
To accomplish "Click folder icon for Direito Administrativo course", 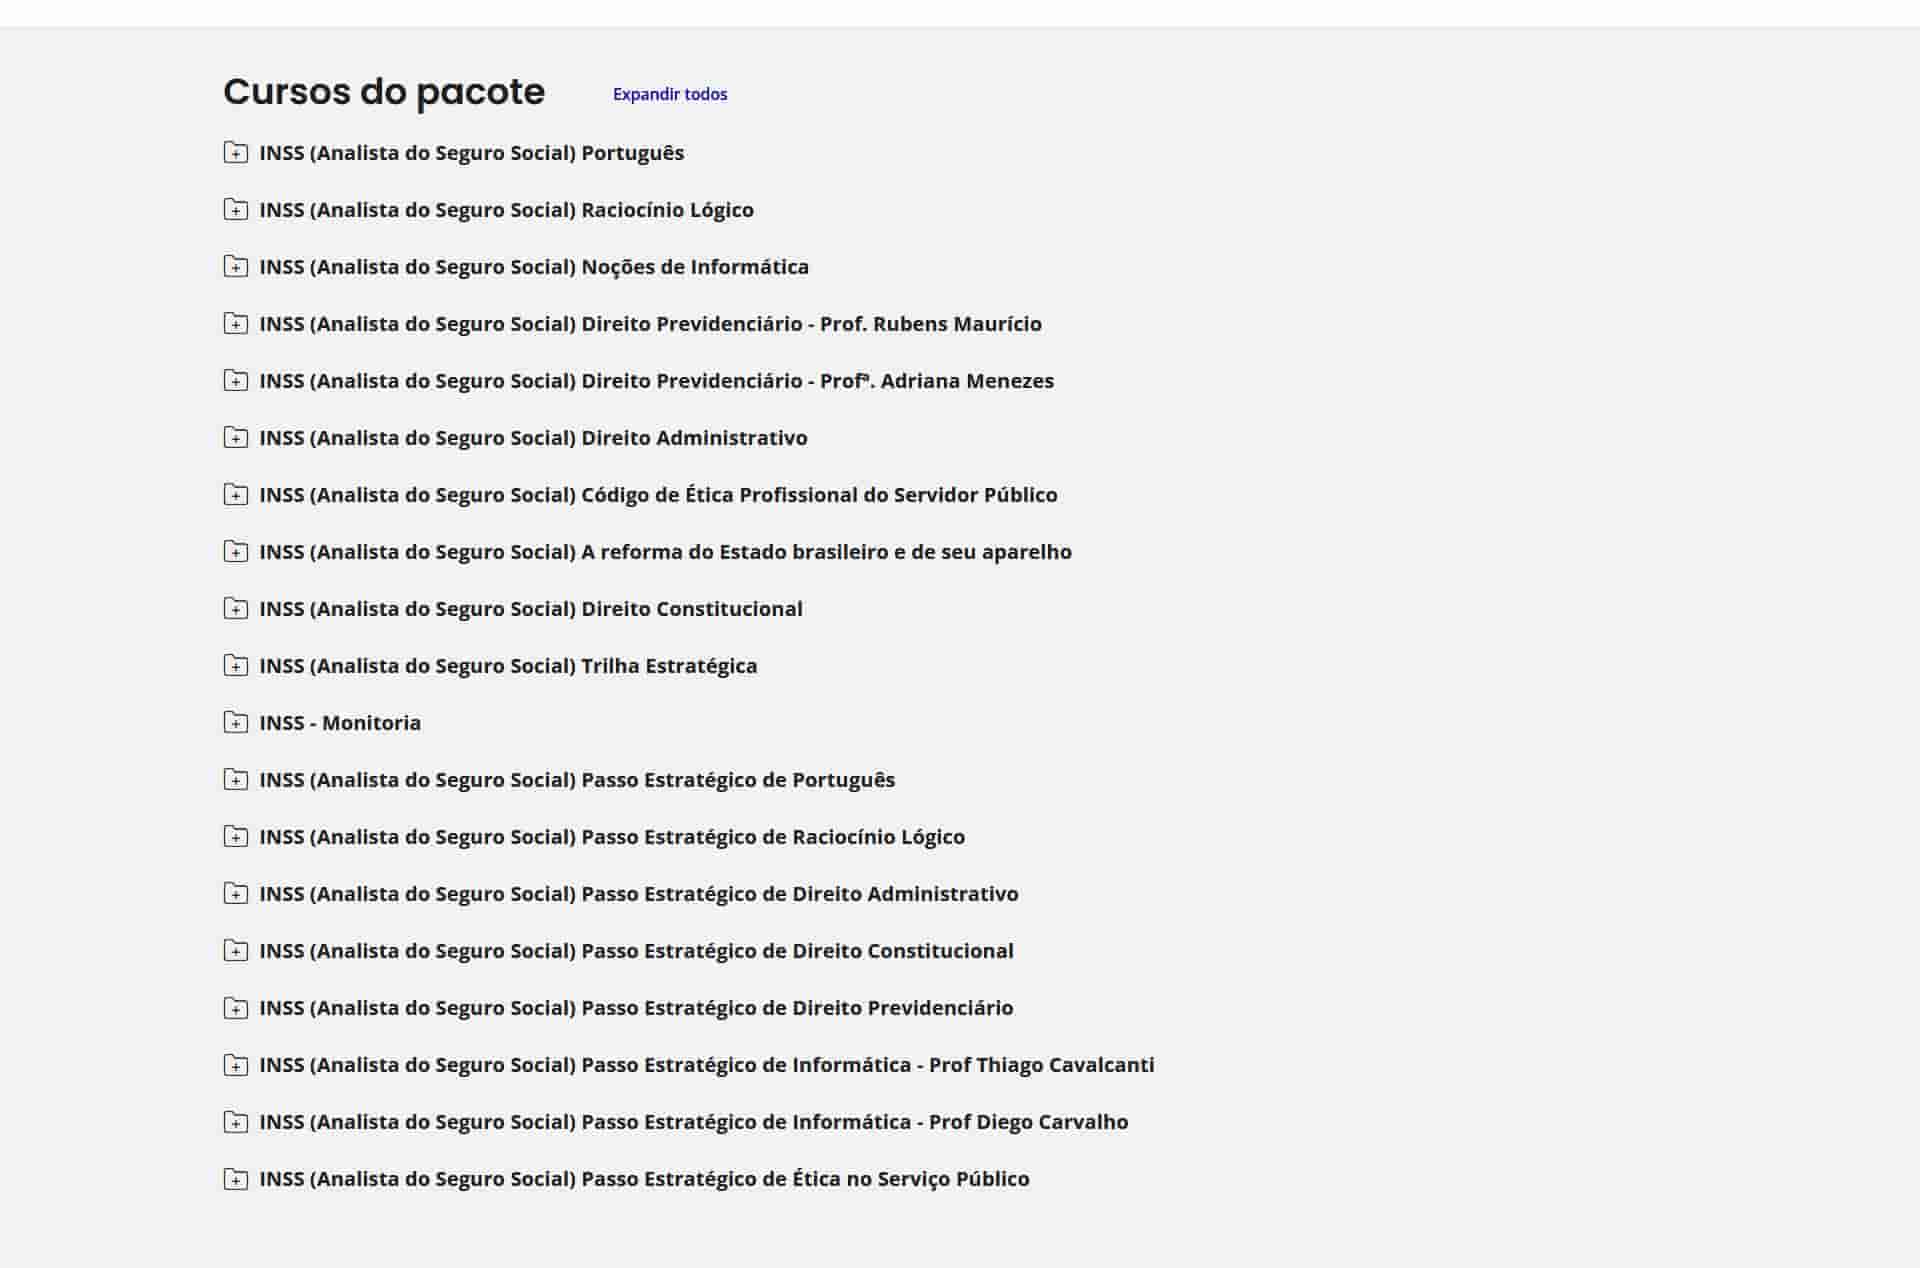I will coord(235,438).
